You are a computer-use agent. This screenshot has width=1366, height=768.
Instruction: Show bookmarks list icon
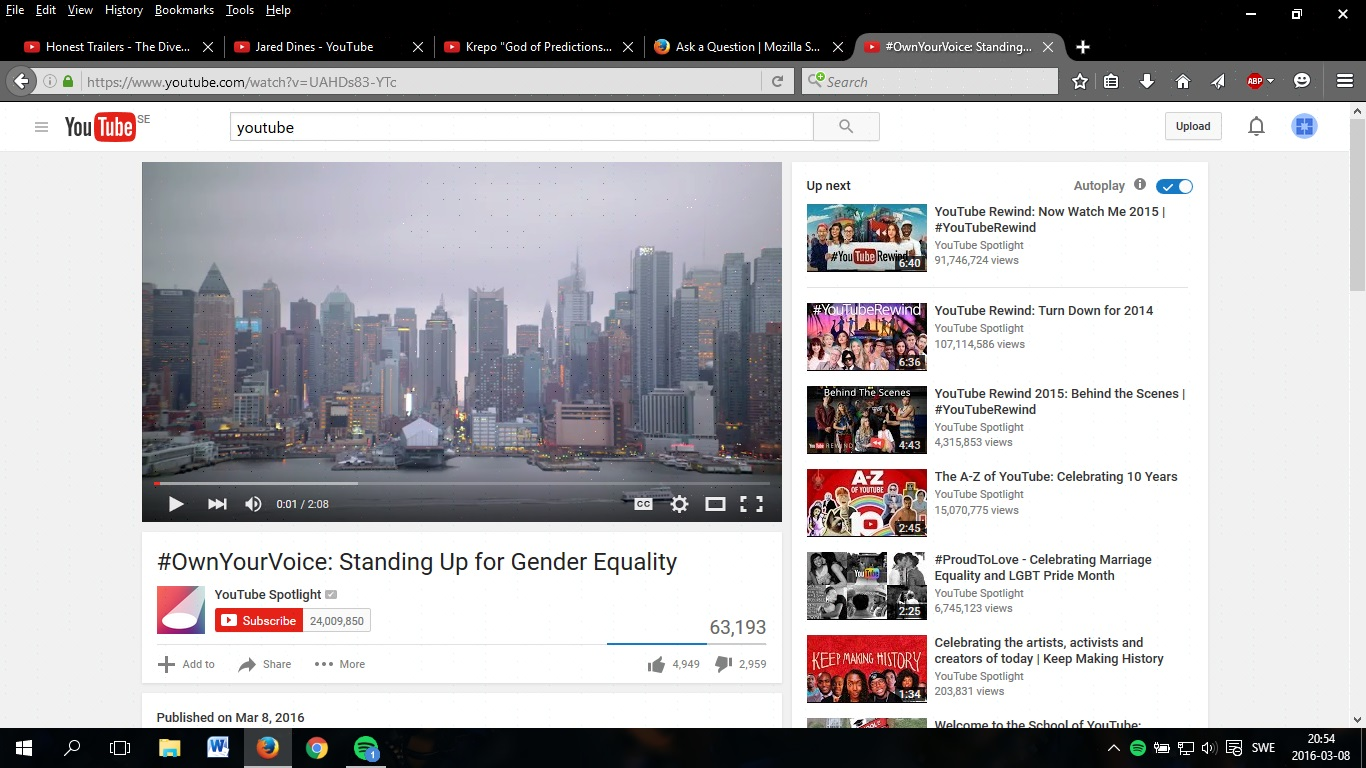point(1111,82)
